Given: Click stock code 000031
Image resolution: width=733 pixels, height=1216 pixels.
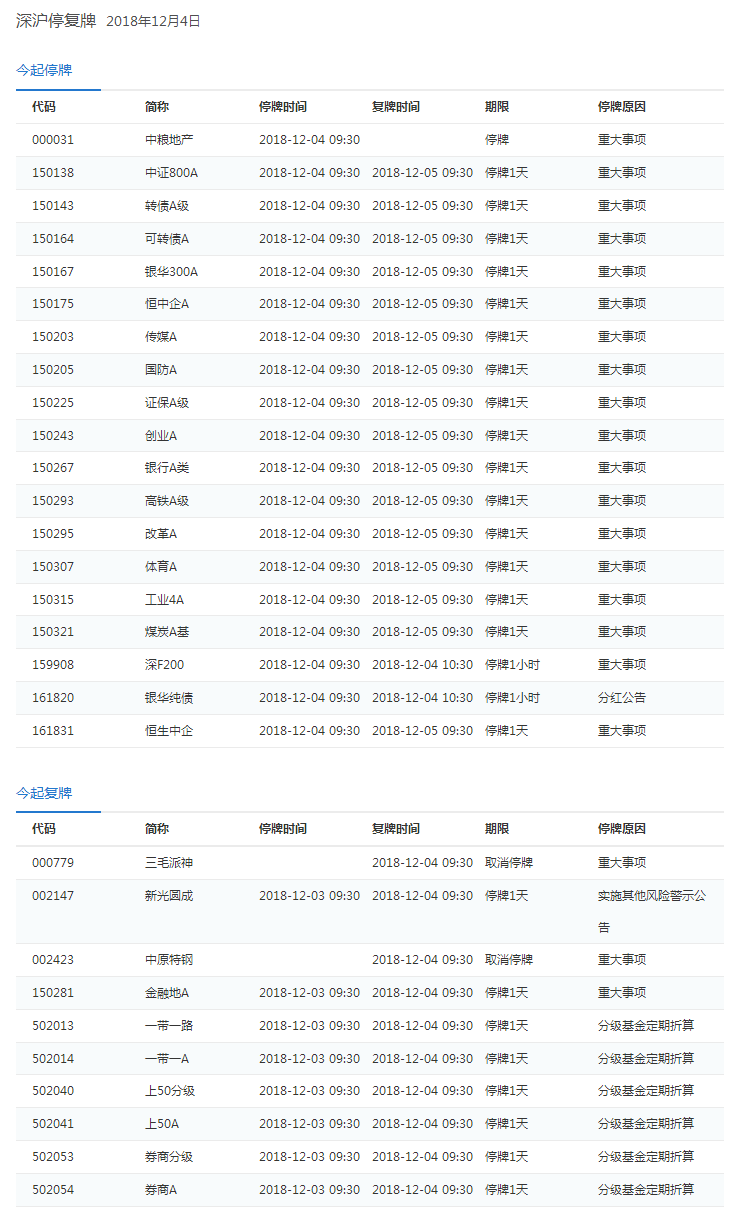Looking at the screenshot, I should [x=53, y=140].
